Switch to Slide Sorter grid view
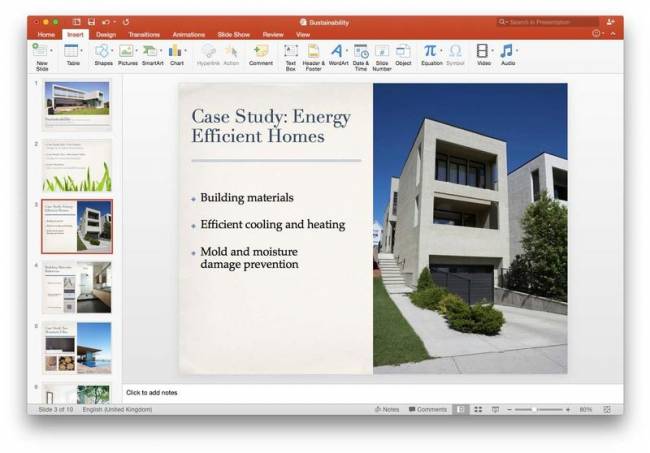This screenshot has width=650, height=453. (x=478, y=409)
